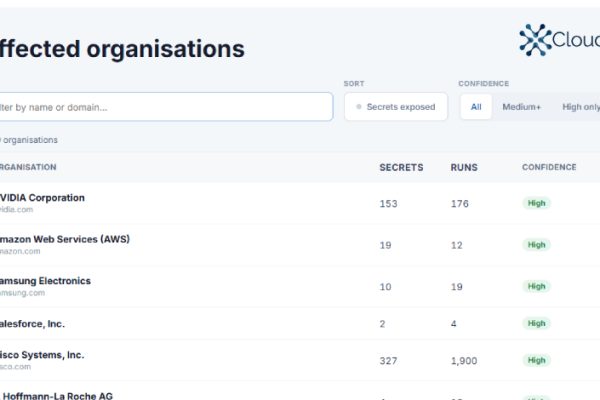
Task: Click the High badge for NVIDIA Corporation
Action: click(536, 203)
